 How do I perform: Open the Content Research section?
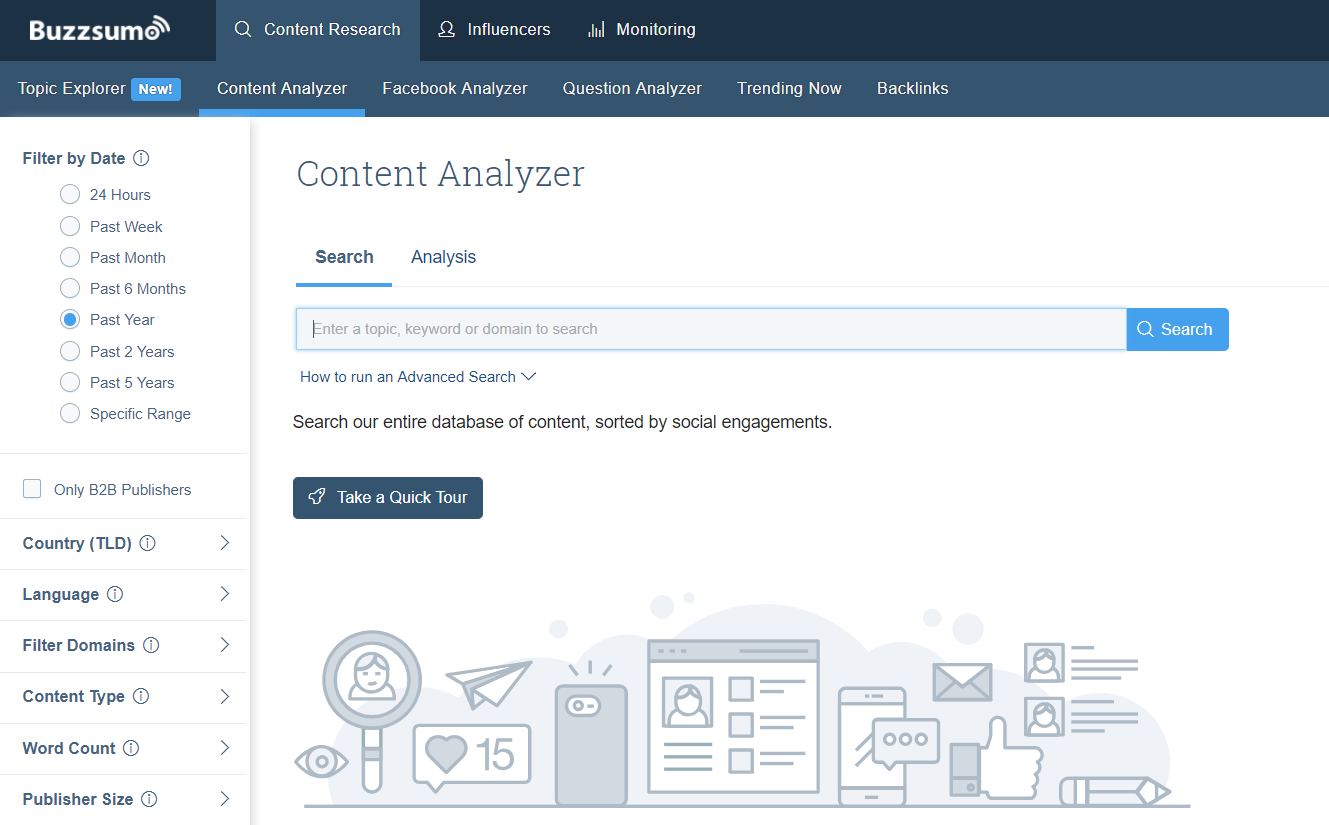coord(318,30)
